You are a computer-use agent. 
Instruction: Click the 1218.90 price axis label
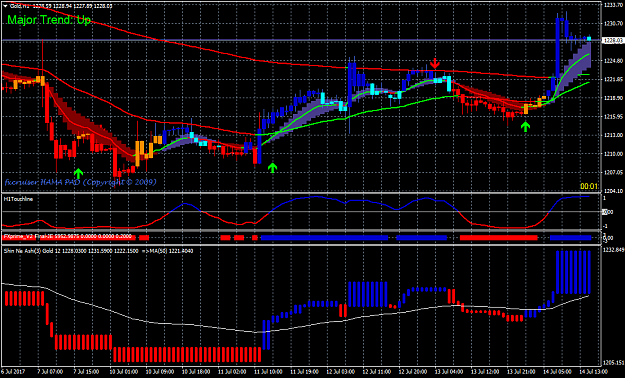(x=614, y=98)
